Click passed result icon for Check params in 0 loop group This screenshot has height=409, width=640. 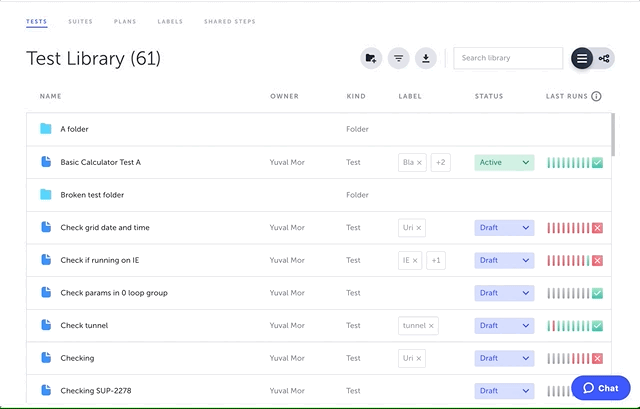pyautogui.click(x=598, y=293)
